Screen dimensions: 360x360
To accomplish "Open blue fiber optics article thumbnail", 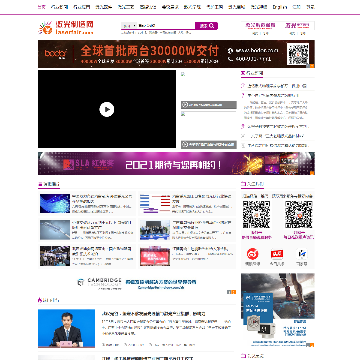I will pos(55,203).
